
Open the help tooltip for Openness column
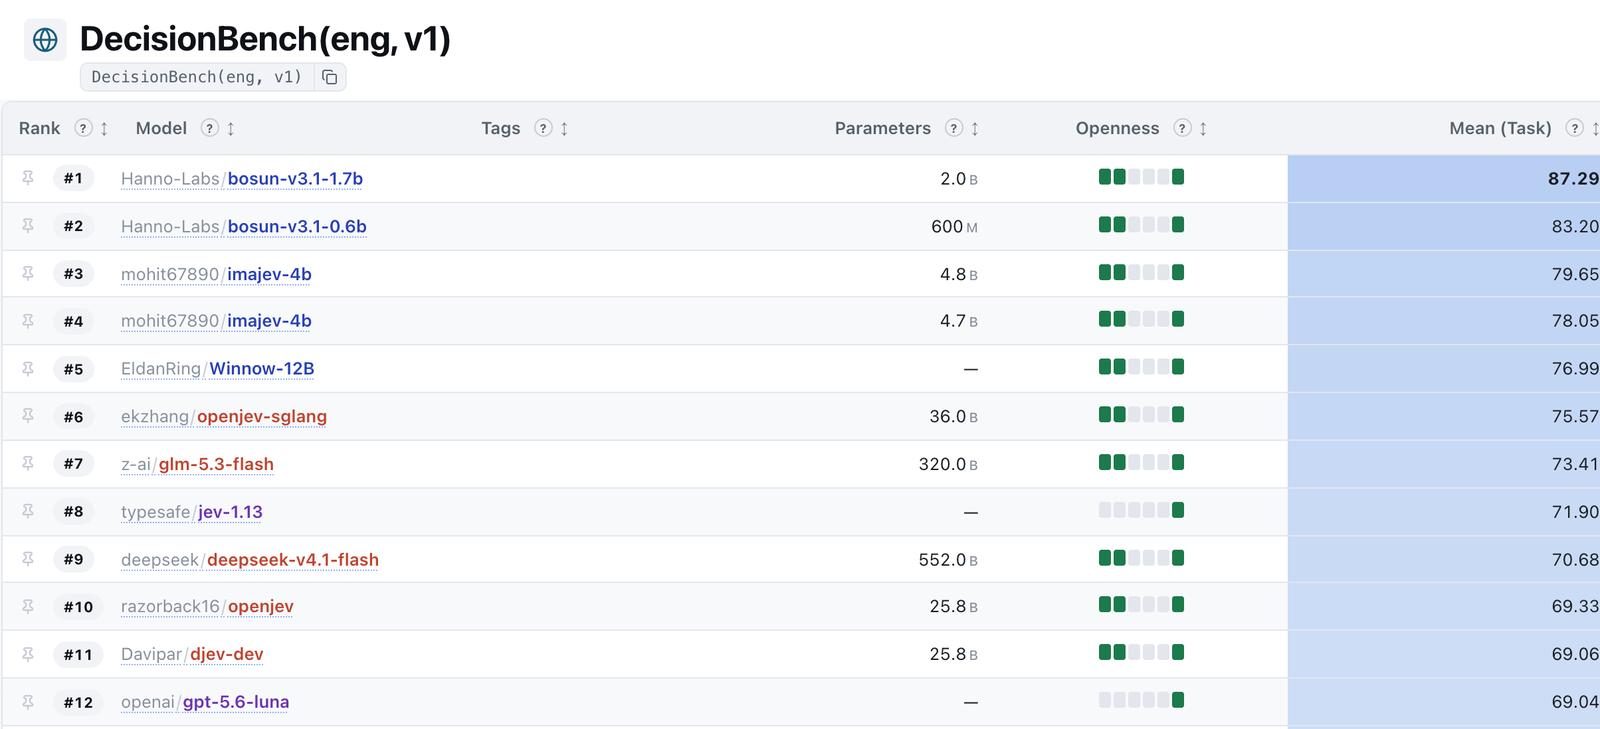pyautogui.click(x=1183, y=128)
